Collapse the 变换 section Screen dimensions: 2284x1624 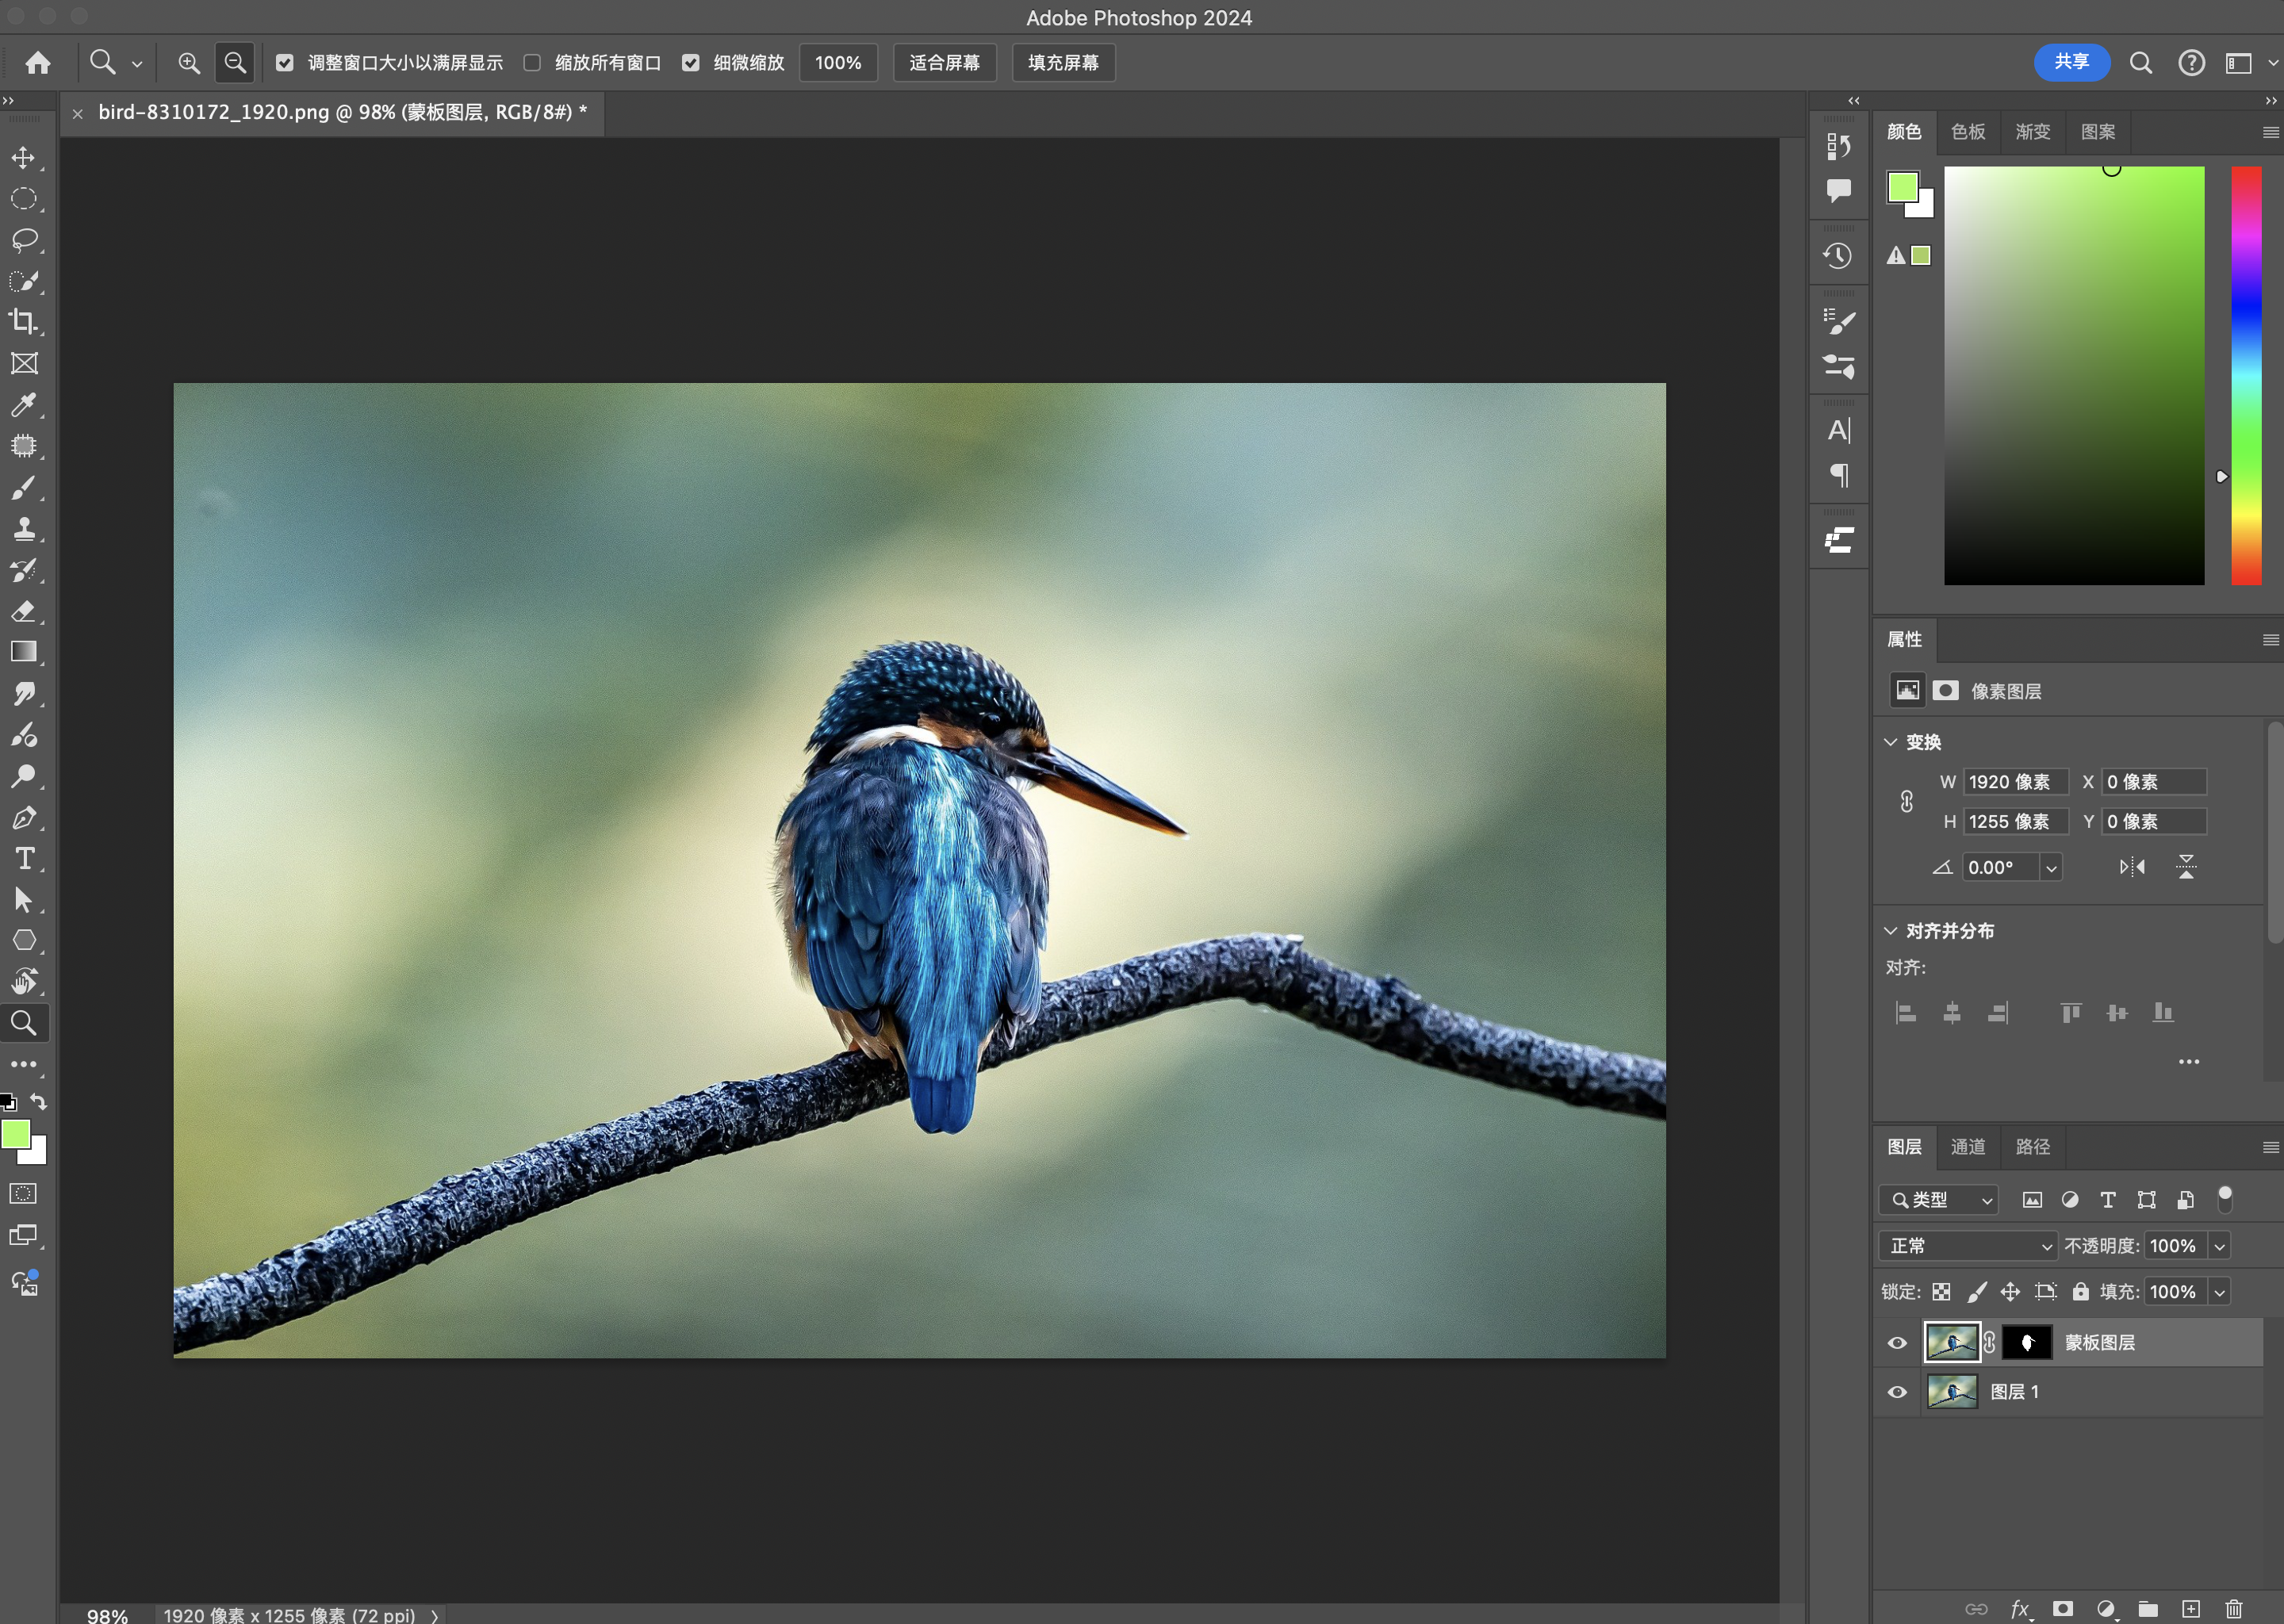click(1890, 742)
